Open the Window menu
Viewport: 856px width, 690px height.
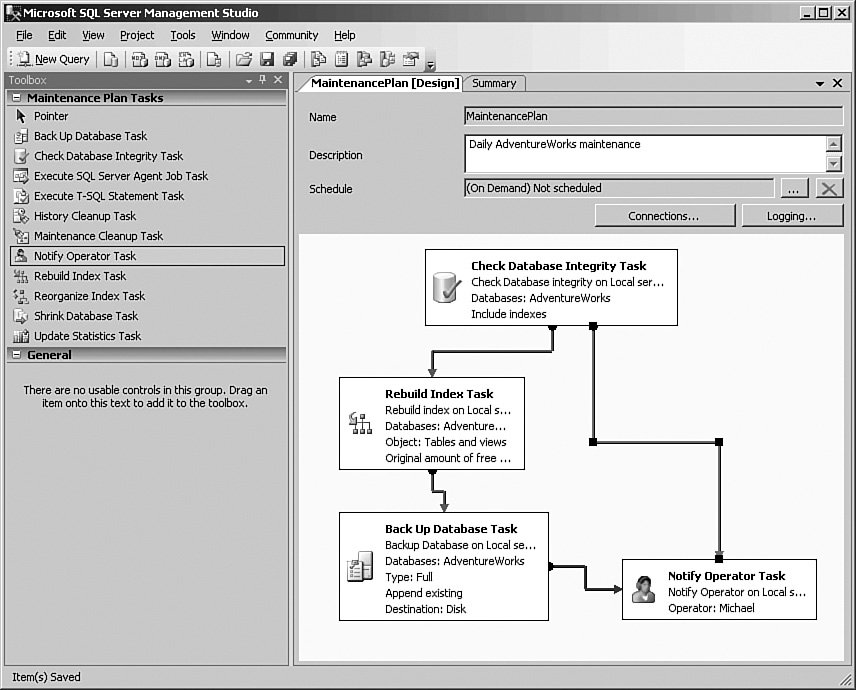(230, 35)
